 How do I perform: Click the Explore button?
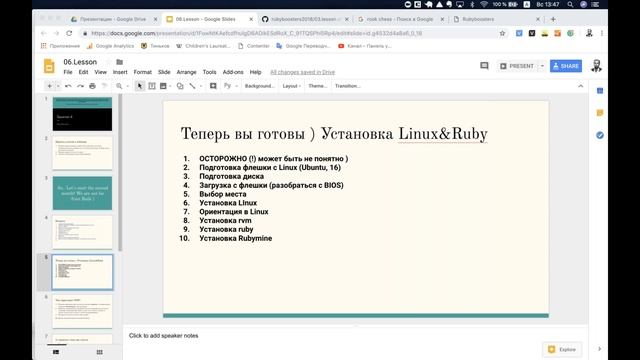point(562,349)
